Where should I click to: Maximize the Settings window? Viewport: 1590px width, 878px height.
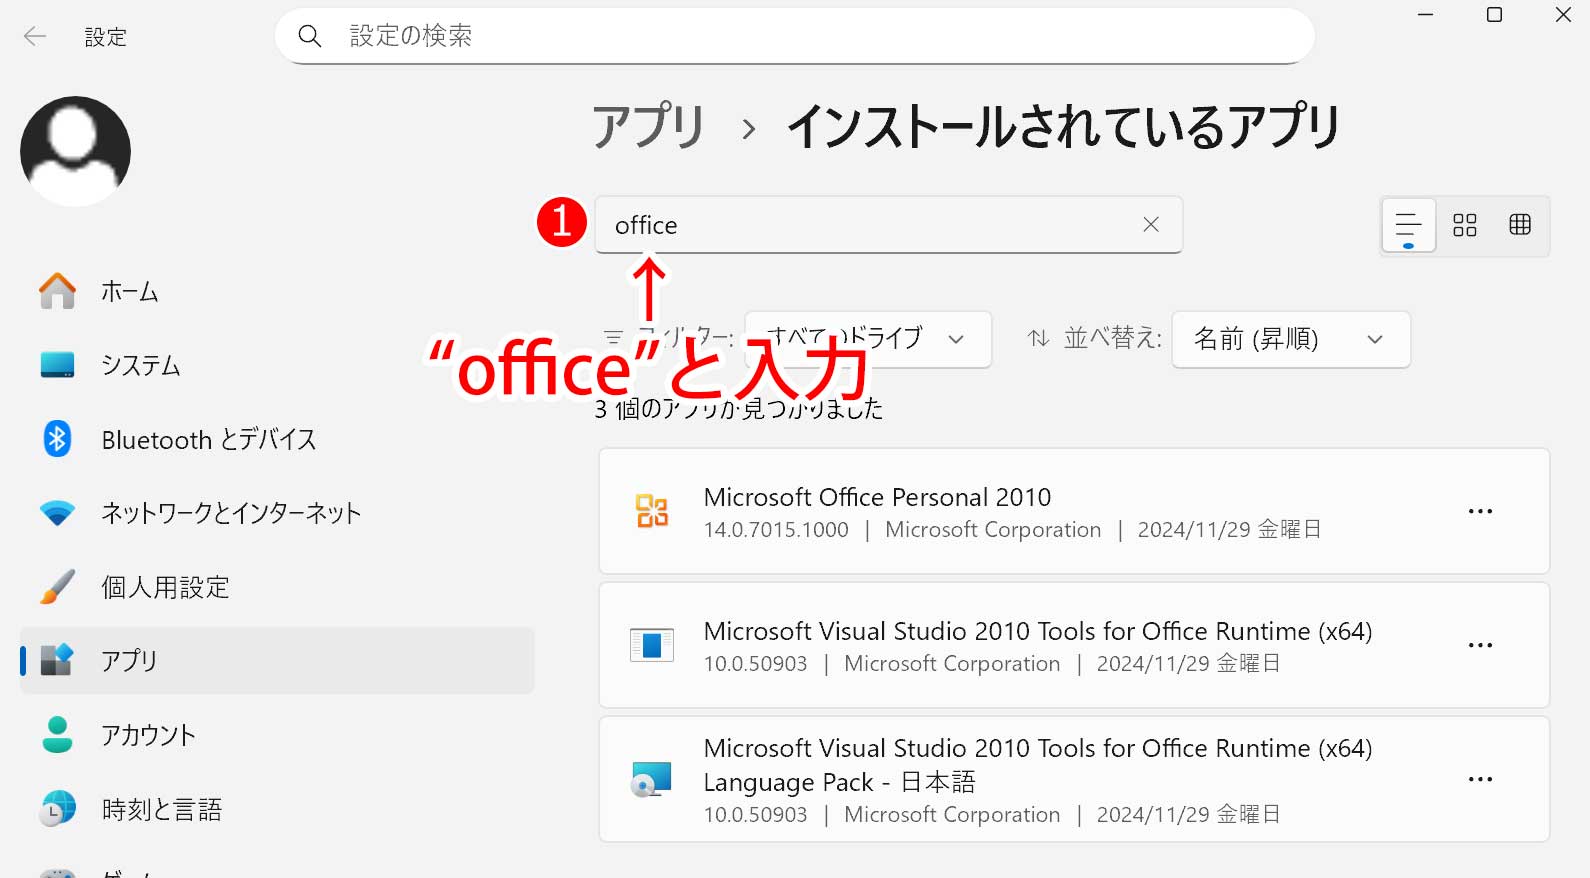(1494, 15)
